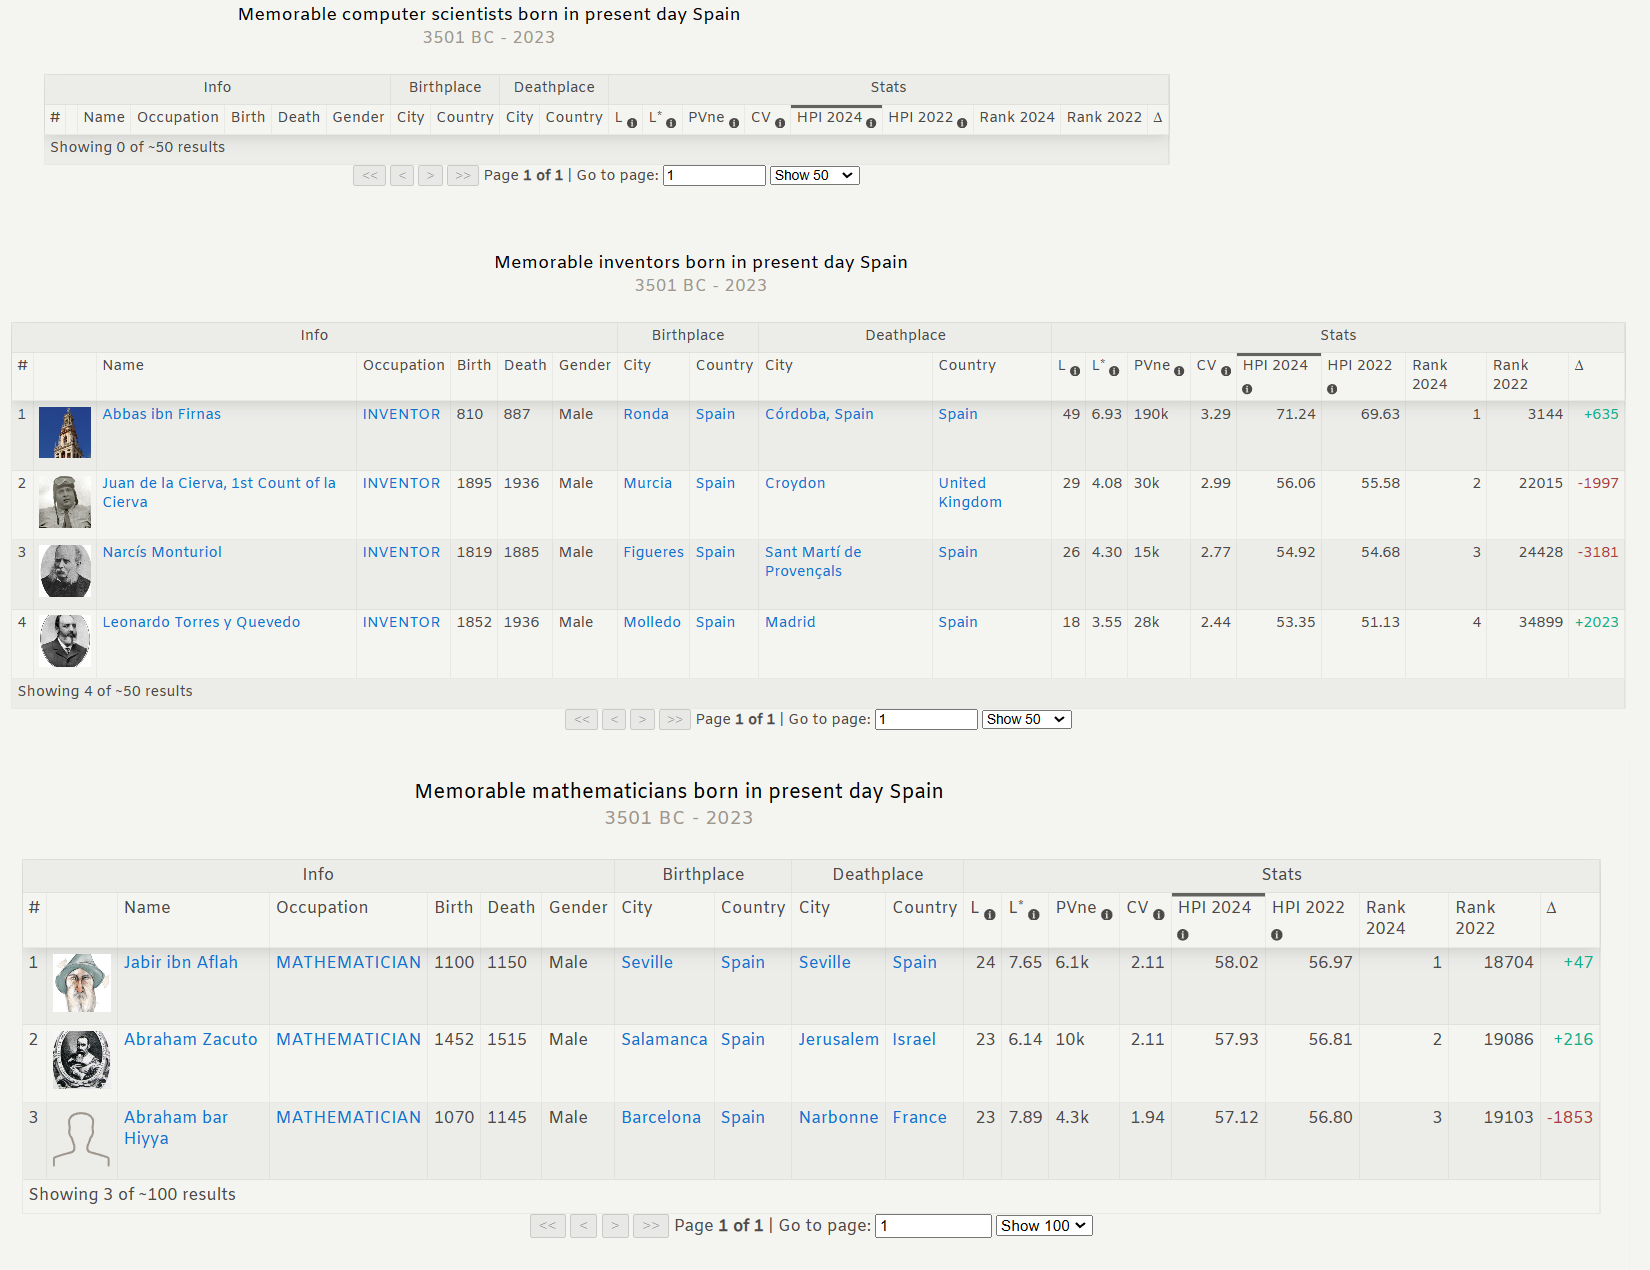Sort inventors table by Birth column

tap(473, 365)
